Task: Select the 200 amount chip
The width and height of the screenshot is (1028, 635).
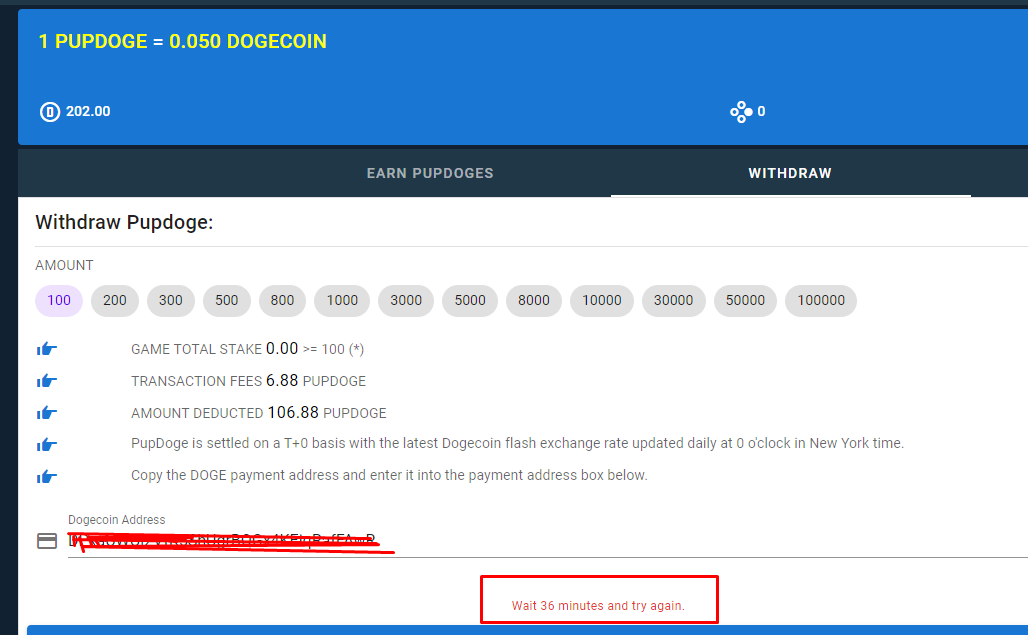Action: [115, 301]
